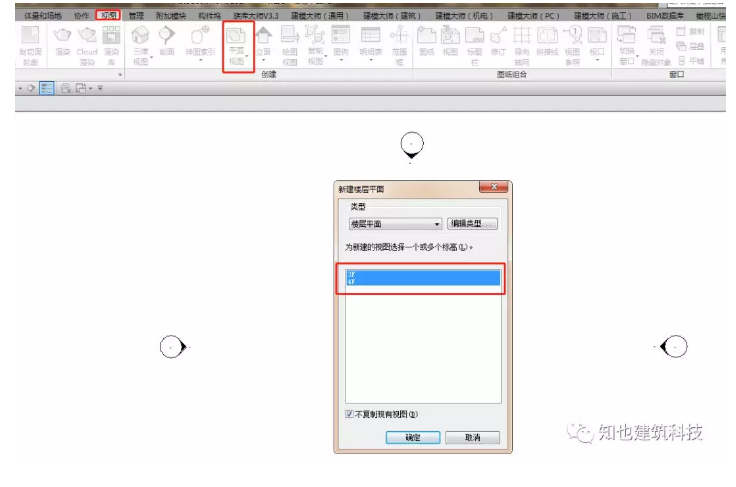Image resolution: width=736 pixels, height=487 pixels.
Task: Open the 建模大师（通用）tab
Action: [320, 15]
